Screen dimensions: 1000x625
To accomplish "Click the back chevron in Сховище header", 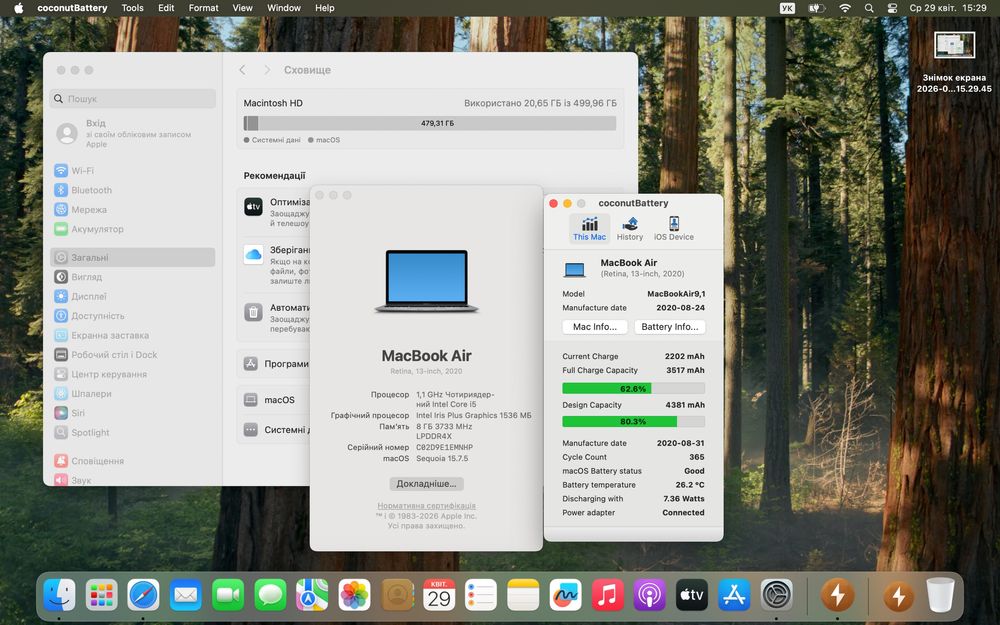I will coord(242,70).
